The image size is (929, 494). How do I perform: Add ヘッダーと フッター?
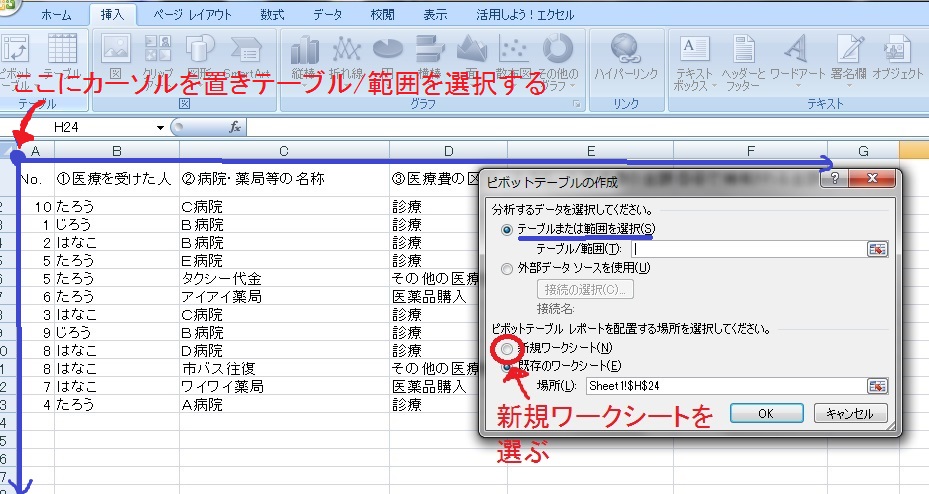(x=744, y=62)
